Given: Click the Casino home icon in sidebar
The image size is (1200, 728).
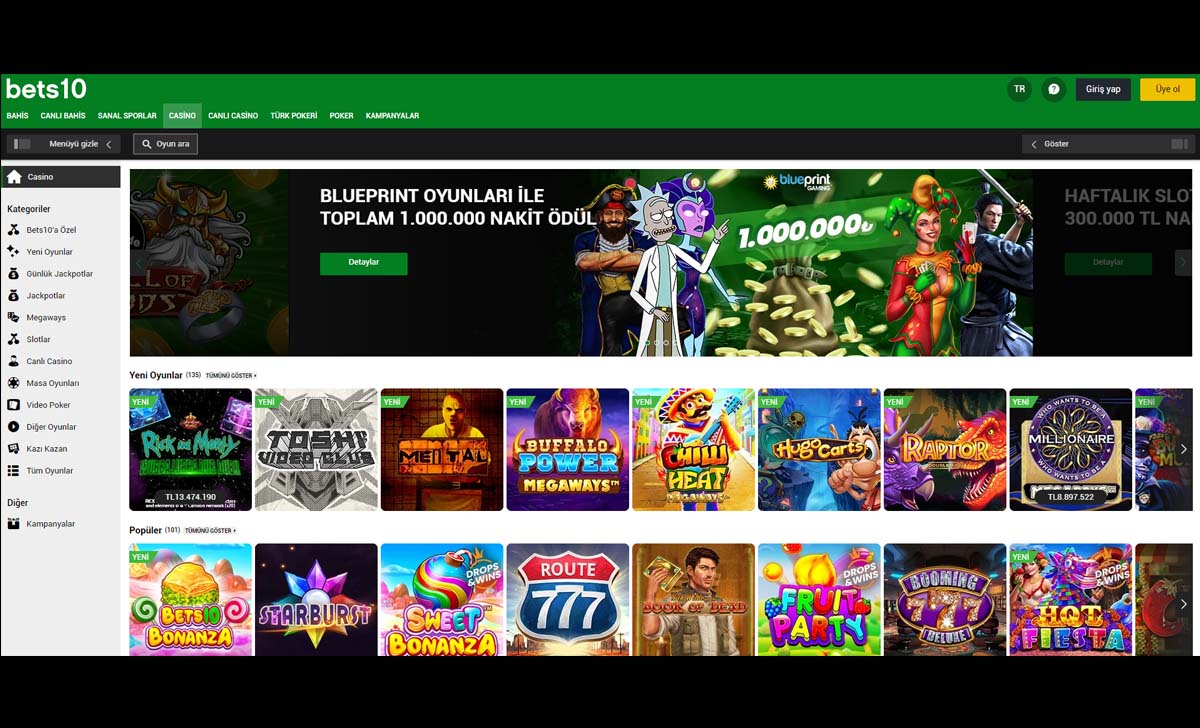Looking at the screenshot, I should pyautogui.click(x=14, y=177).
